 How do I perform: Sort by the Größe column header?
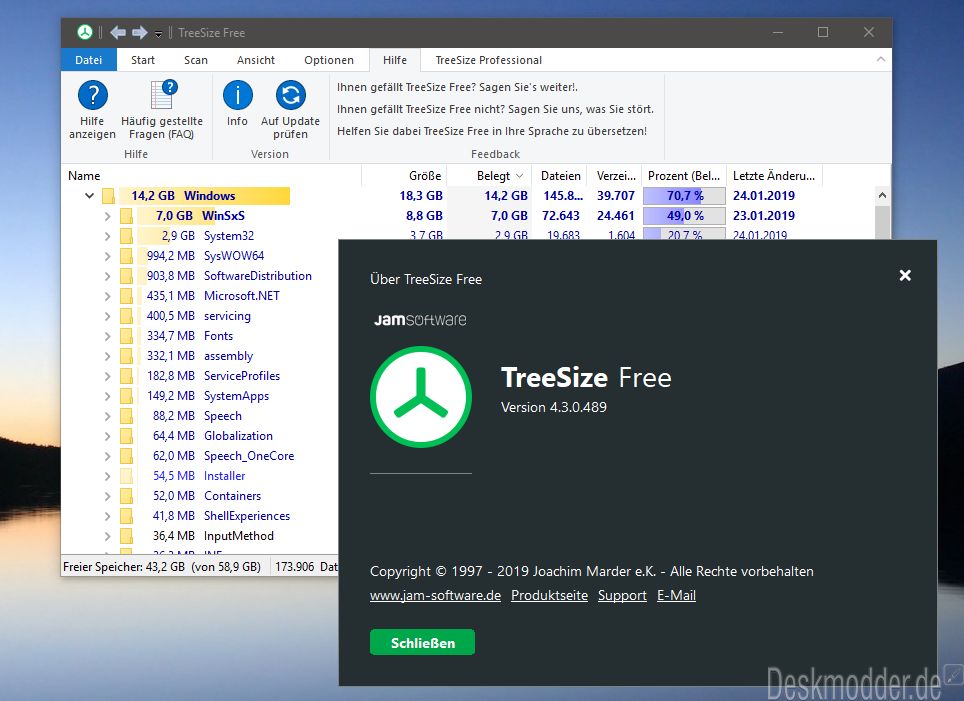click(x=405, y=176)
